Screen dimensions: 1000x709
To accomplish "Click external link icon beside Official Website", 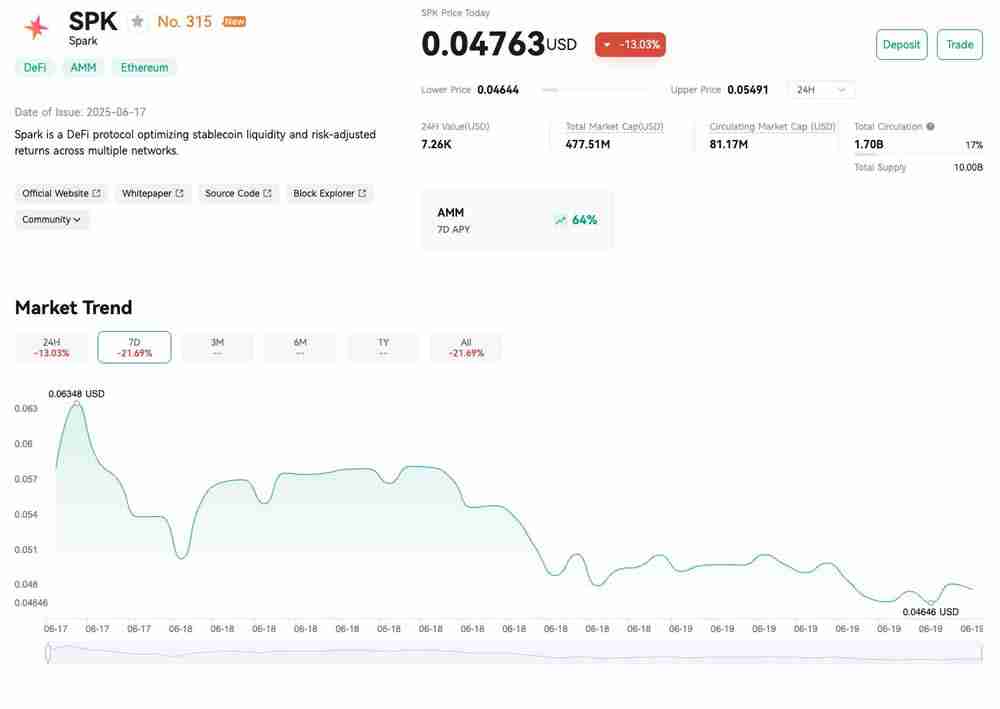I will pos(96,193).
